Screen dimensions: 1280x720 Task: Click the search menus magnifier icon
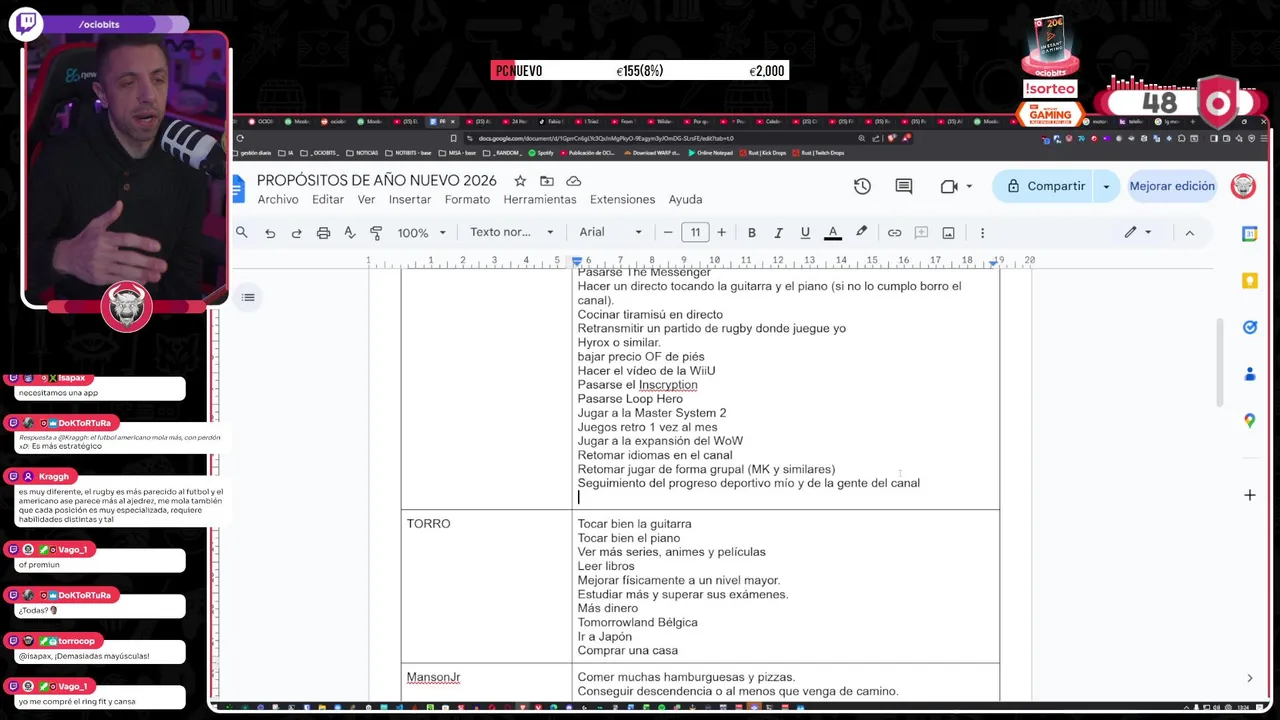click(x=241, y=232)
